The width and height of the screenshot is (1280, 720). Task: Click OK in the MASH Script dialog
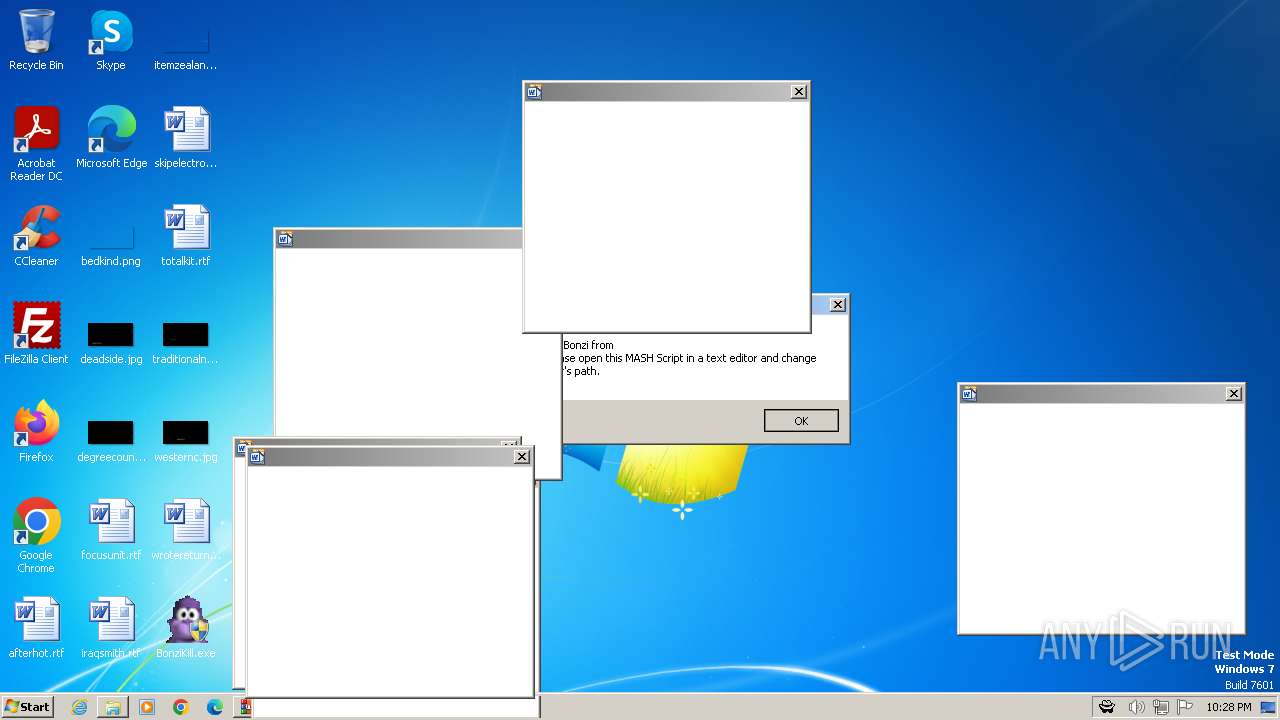coord(801,421)
